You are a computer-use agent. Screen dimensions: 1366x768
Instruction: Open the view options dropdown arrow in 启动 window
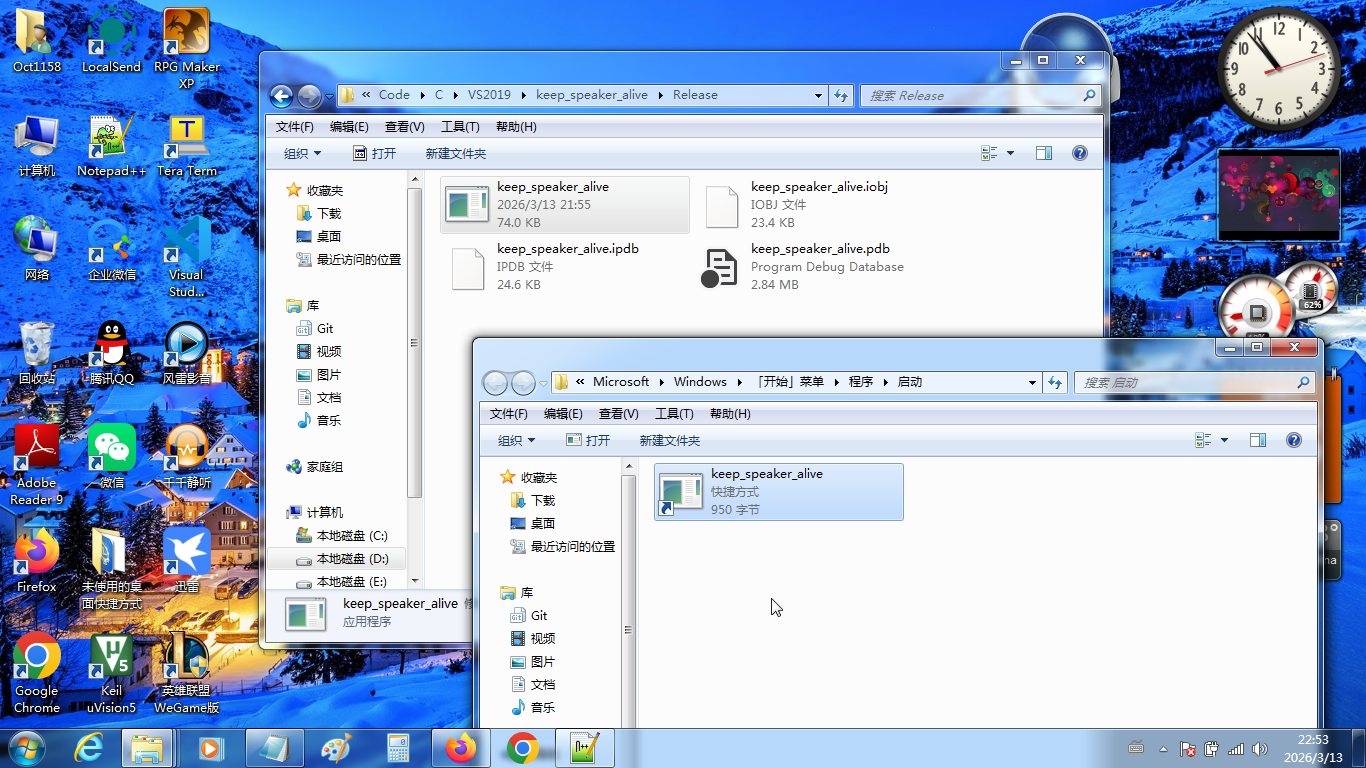click(x=1224, y=440)
